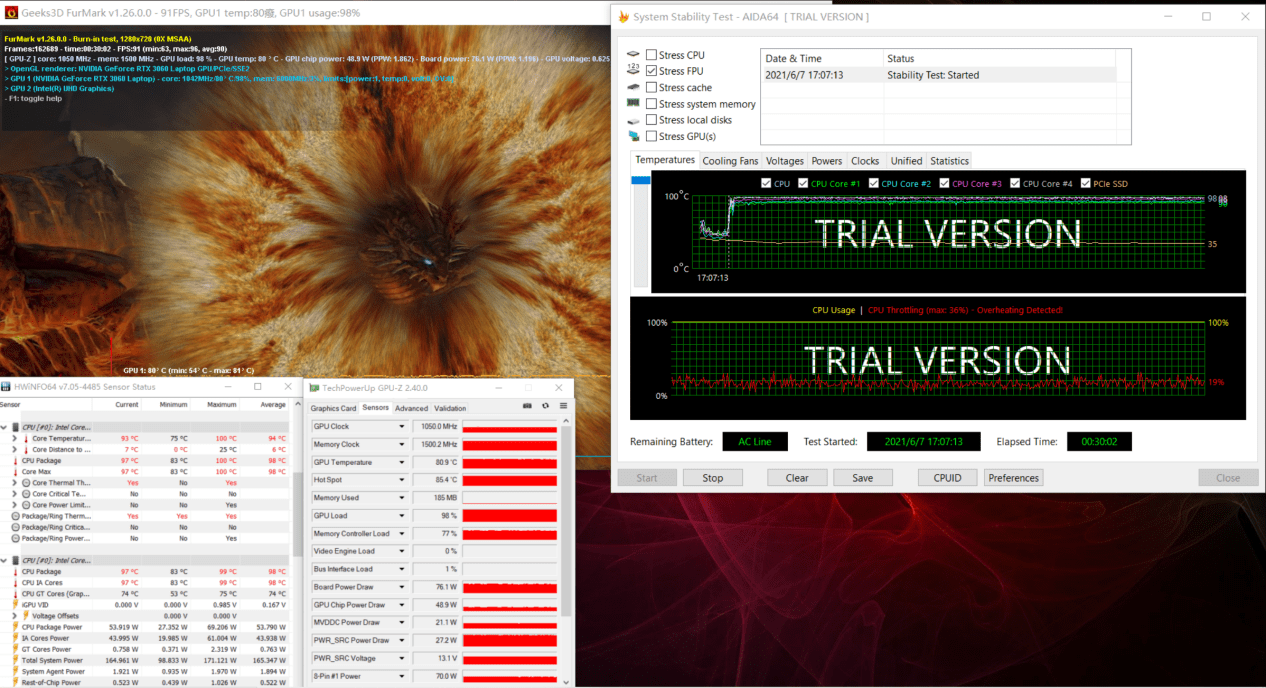Switch to the Cooling Fans tab
1266x688 pixels.
730,161
